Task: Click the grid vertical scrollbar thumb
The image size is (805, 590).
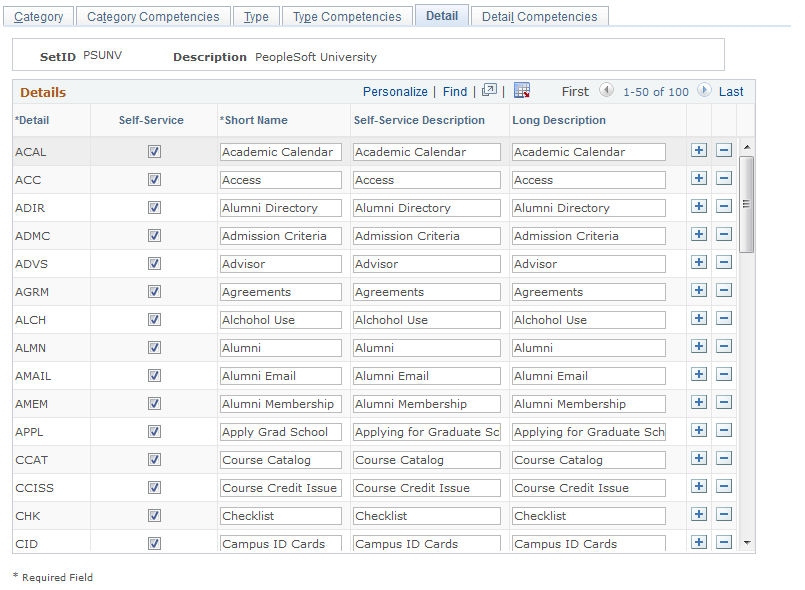Action: pos(746,204)
